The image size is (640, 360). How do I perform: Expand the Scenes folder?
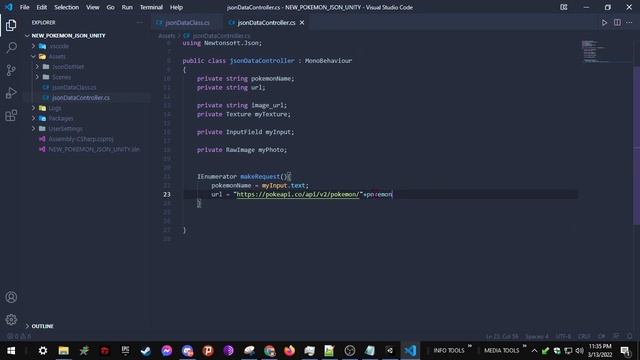click(62, 77)
